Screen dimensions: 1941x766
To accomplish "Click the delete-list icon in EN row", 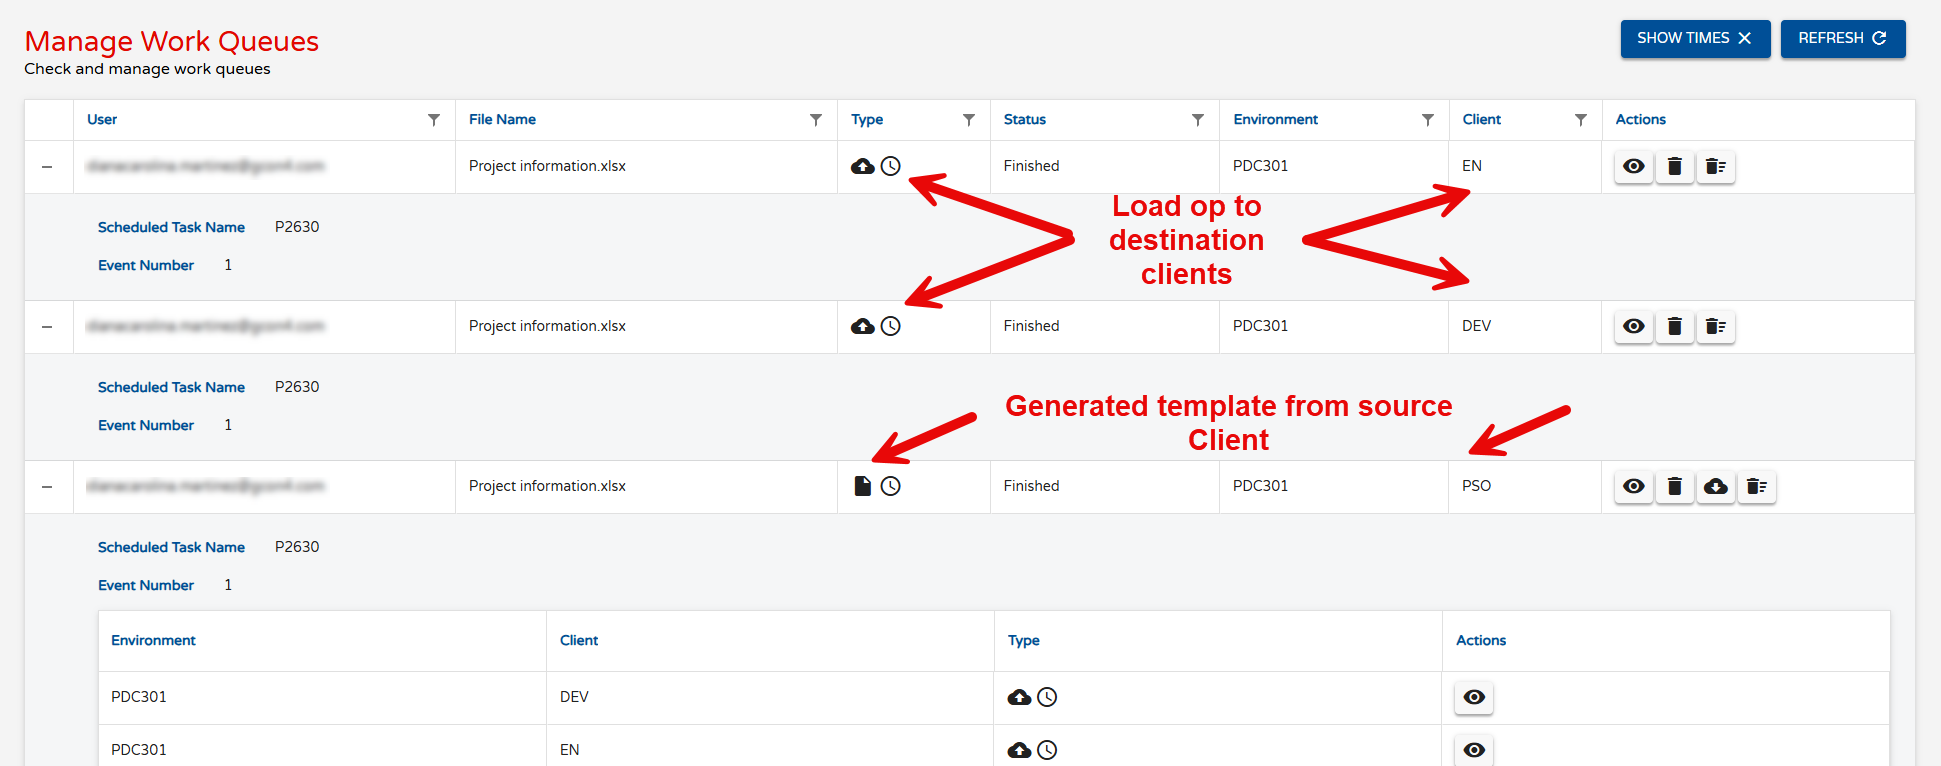I will [x=1716, y=166].
